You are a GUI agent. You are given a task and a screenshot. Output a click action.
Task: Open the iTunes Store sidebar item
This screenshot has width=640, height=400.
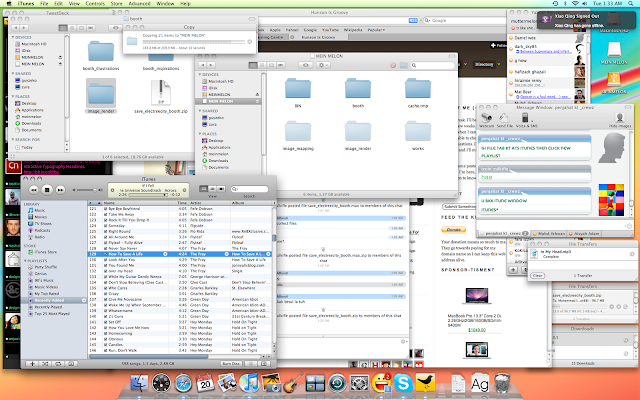click(x=46, y=252)
